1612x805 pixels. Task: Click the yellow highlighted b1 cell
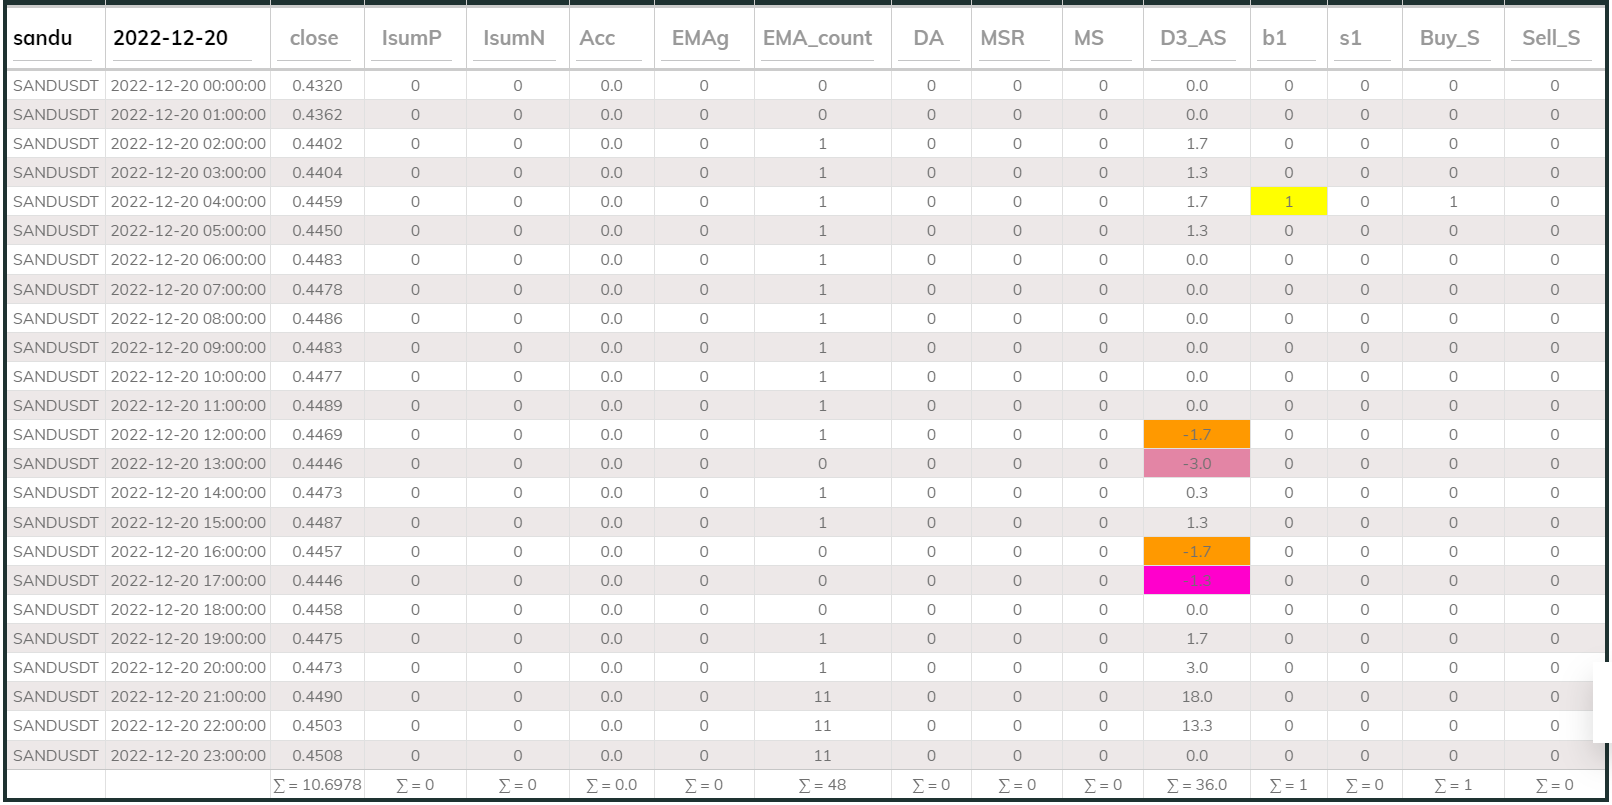(x=1288, y=202)
